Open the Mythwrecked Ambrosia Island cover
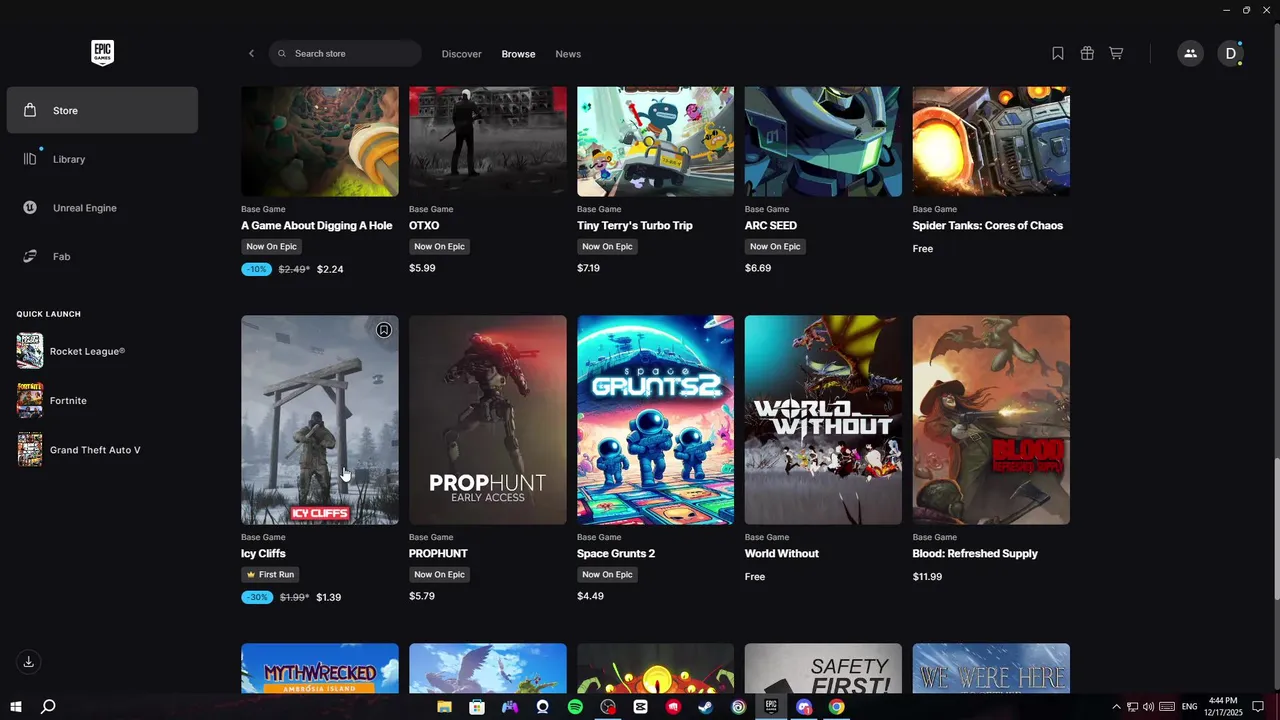The width and height of the screenshot is (1280, 720). pyautogui.click(x=320, y=668)
